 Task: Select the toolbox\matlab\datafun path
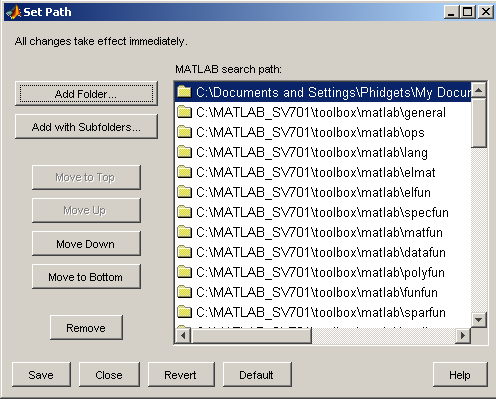(x=323, y=252)
